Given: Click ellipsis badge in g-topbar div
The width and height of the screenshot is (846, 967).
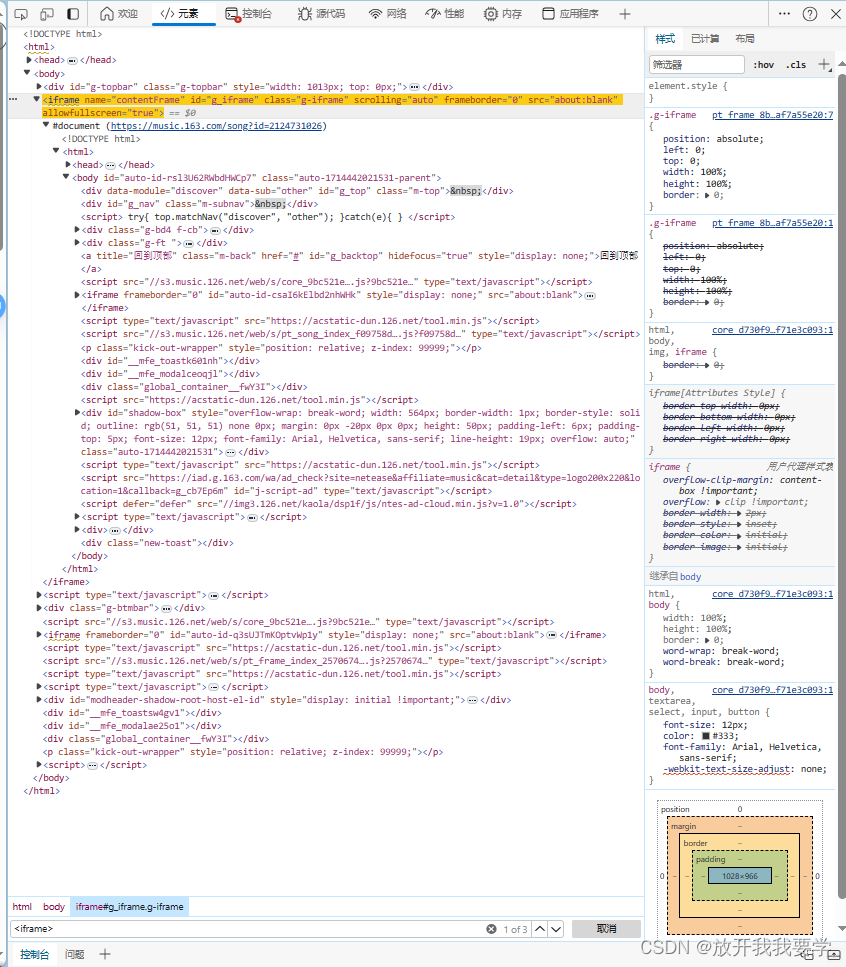Looking at the screenshot, I should (x=414, y=88).
